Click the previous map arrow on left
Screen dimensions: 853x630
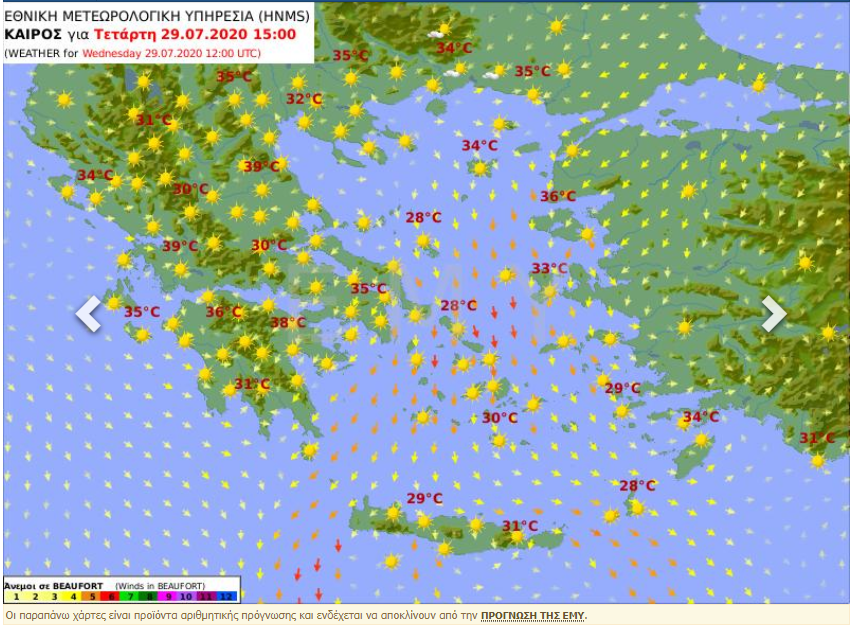pyautogui.click(x=88, y=313)
